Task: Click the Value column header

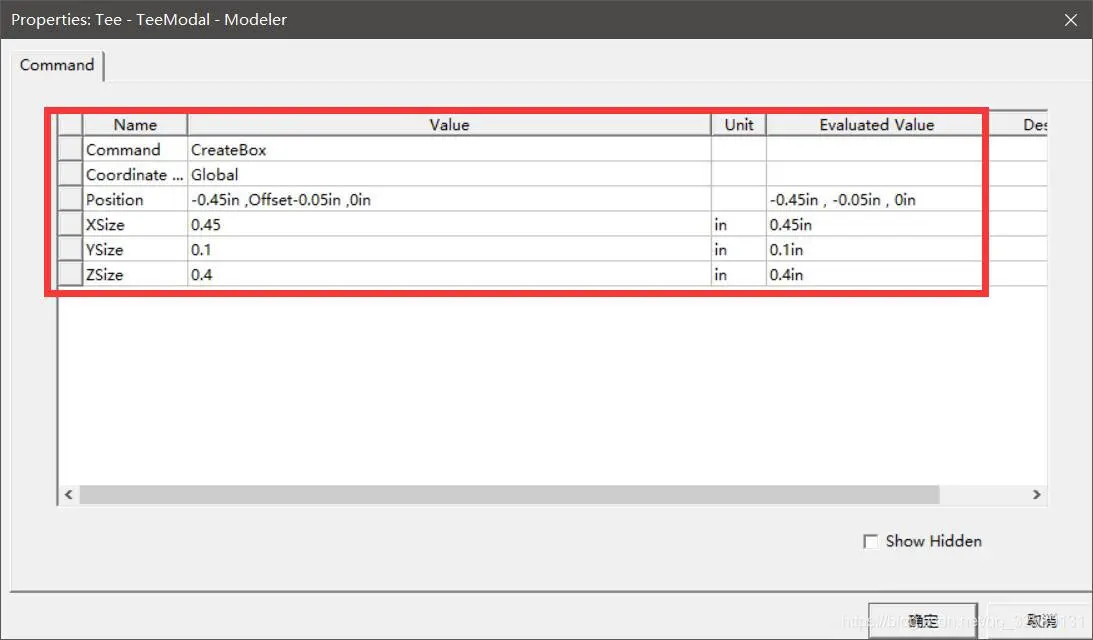Action: pos(449,125)
